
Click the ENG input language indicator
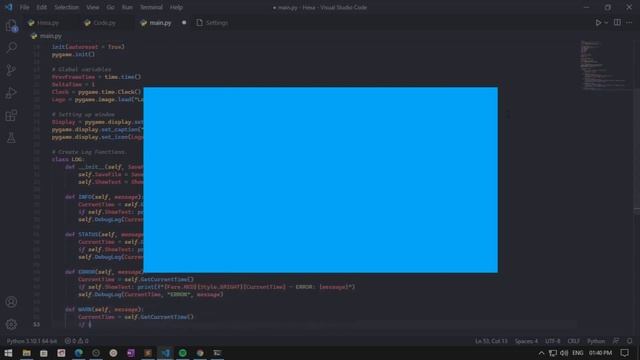[578, 353]
